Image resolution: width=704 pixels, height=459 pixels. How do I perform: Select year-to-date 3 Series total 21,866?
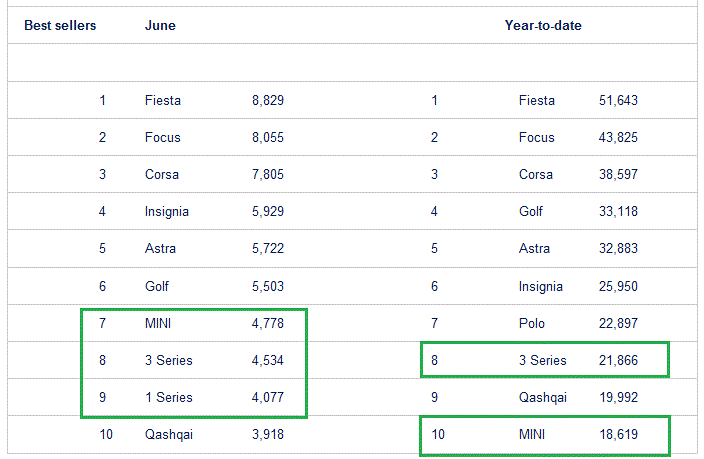tap(618, 361)
